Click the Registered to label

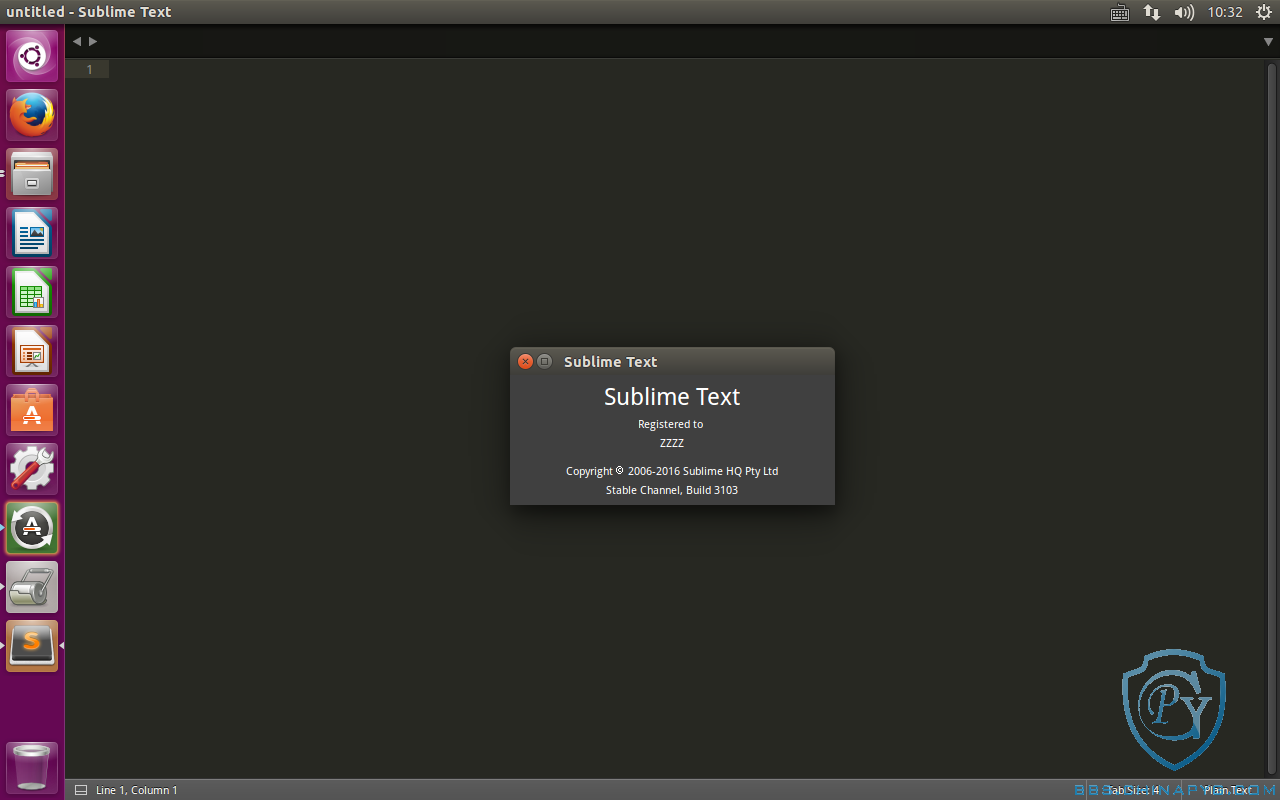pyautogui.click(x=671, y=424)
